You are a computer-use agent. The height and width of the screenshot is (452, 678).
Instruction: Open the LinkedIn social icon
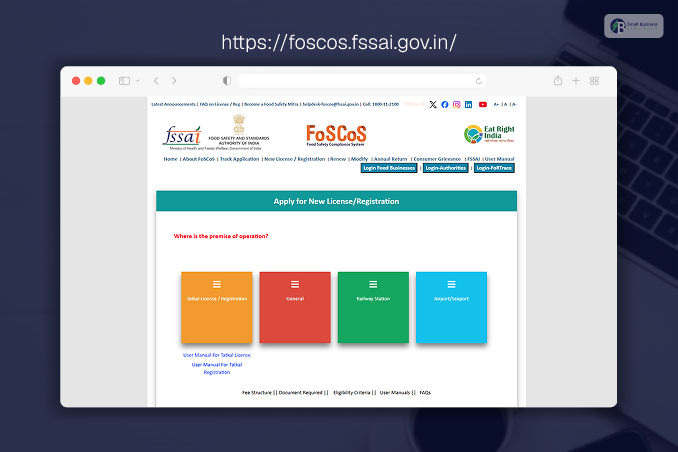(468, 105)
